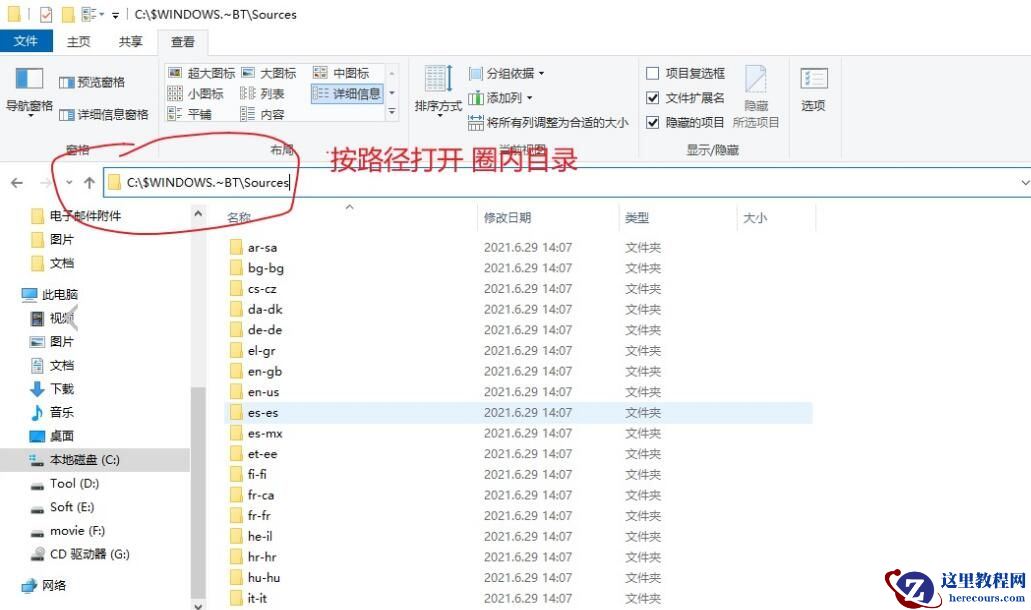Viewport: 1031px width, 610px height.
Task: Navigate up to the parent folder
Action: pyautogui.click(x=89, y=182)
